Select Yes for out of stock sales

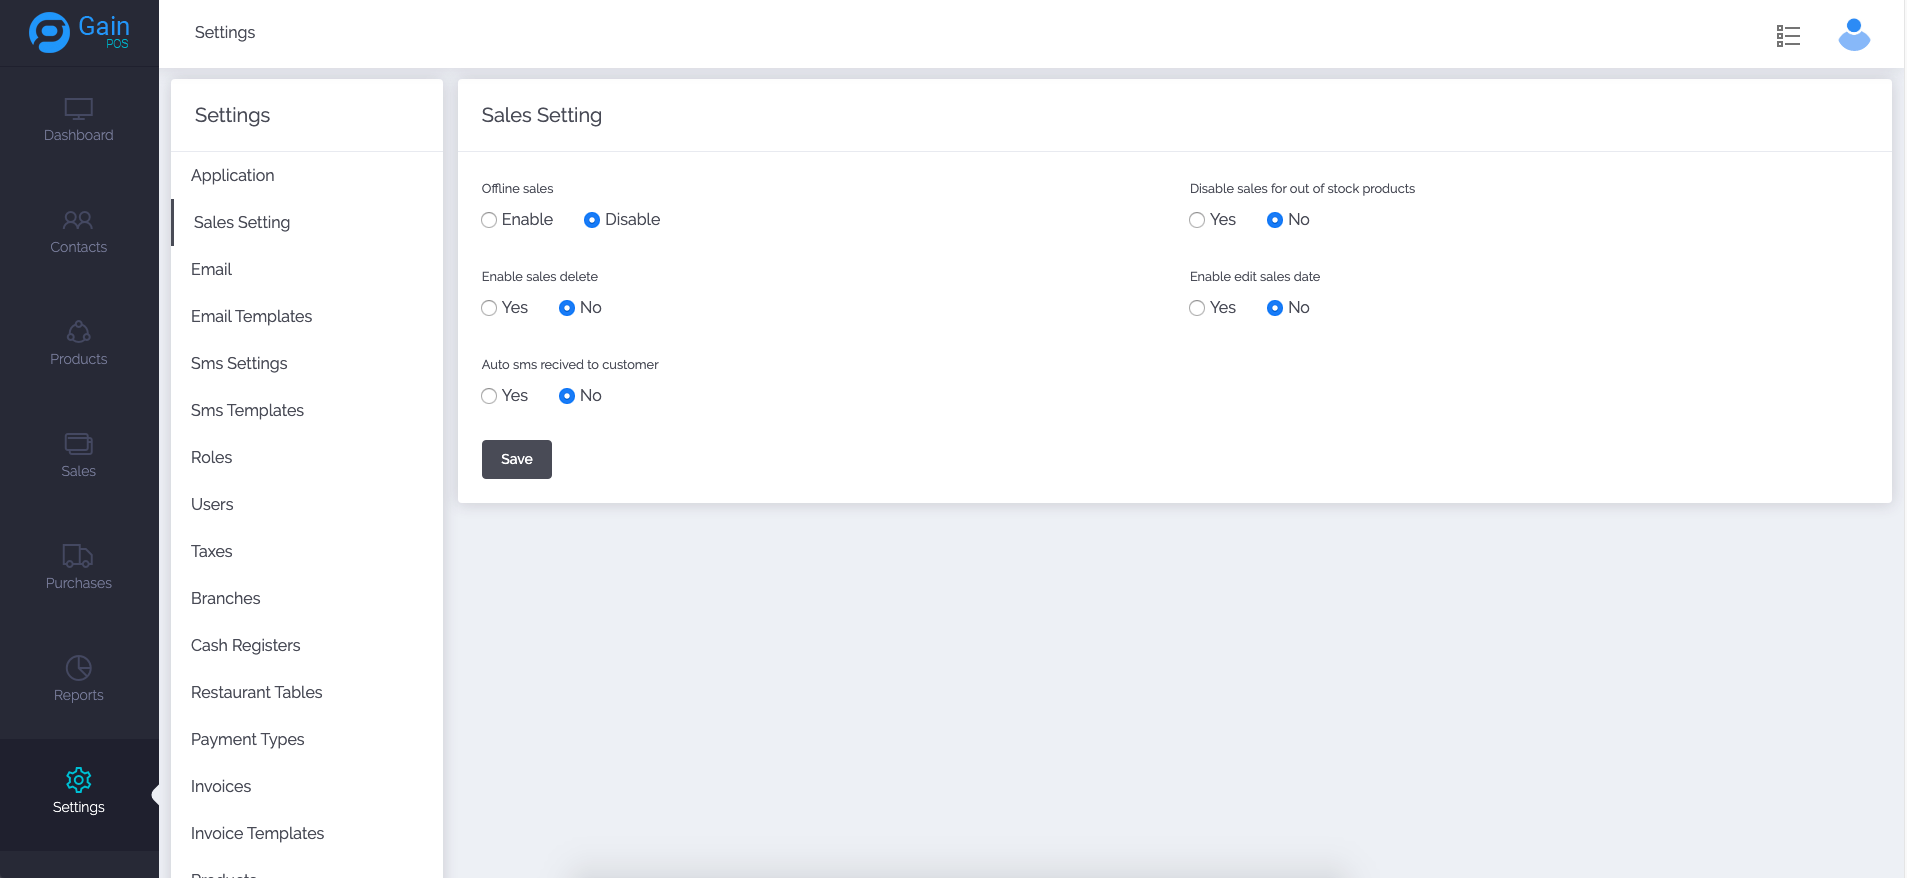(1197, 220)
